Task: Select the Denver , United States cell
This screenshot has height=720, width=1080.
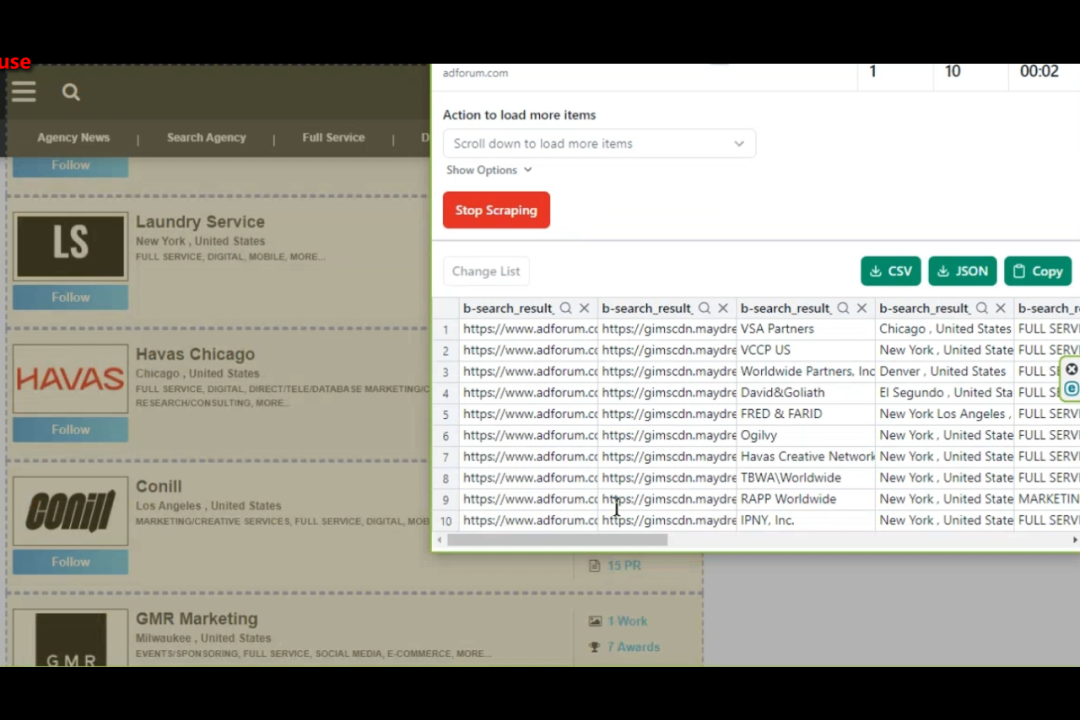Action: 945,372
